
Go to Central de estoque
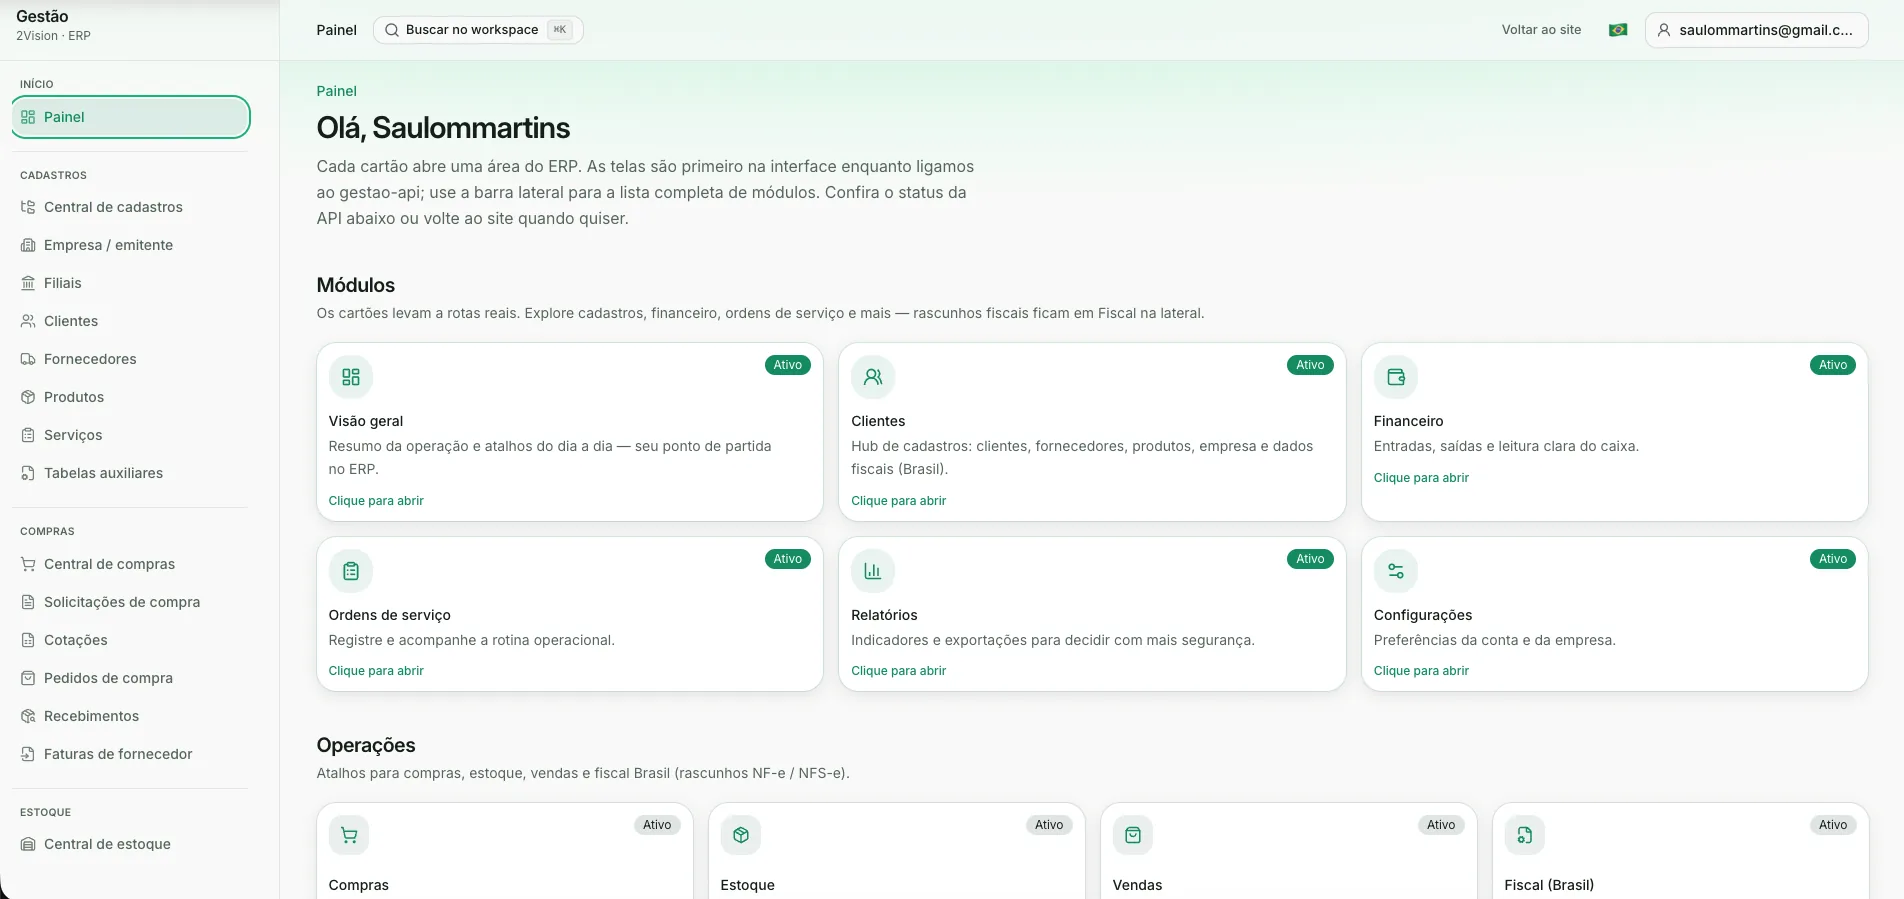[131, 844]
